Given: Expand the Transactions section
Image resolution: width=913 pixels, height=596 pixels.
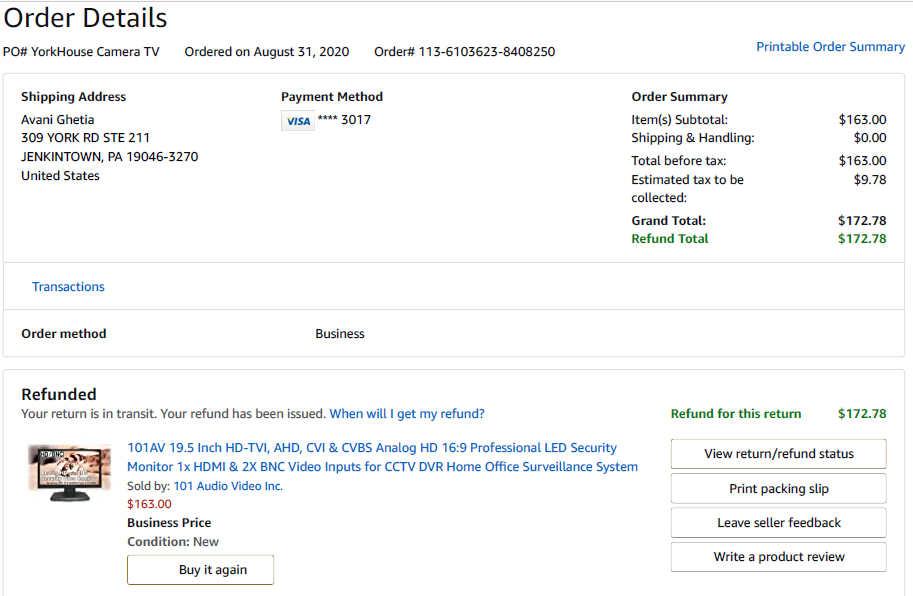Looking at the screenshot, I should [68, 287].
